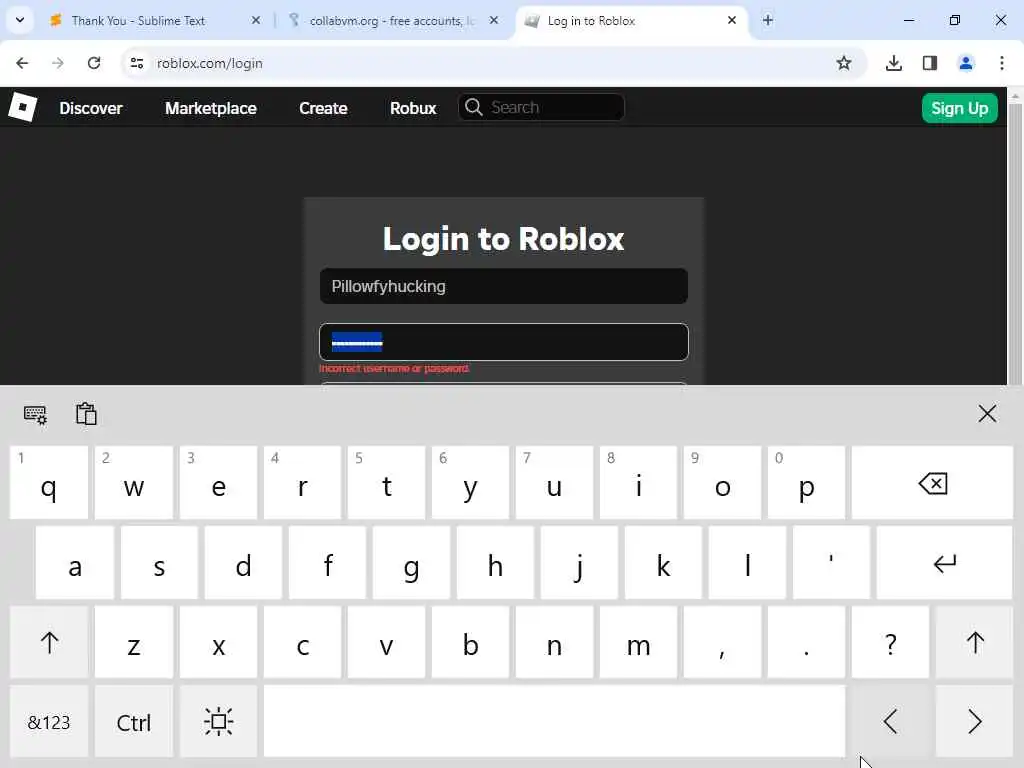Open the Marketplace page
The width and height of the screenshot is (1024, 768).
(x=210, y=108)
